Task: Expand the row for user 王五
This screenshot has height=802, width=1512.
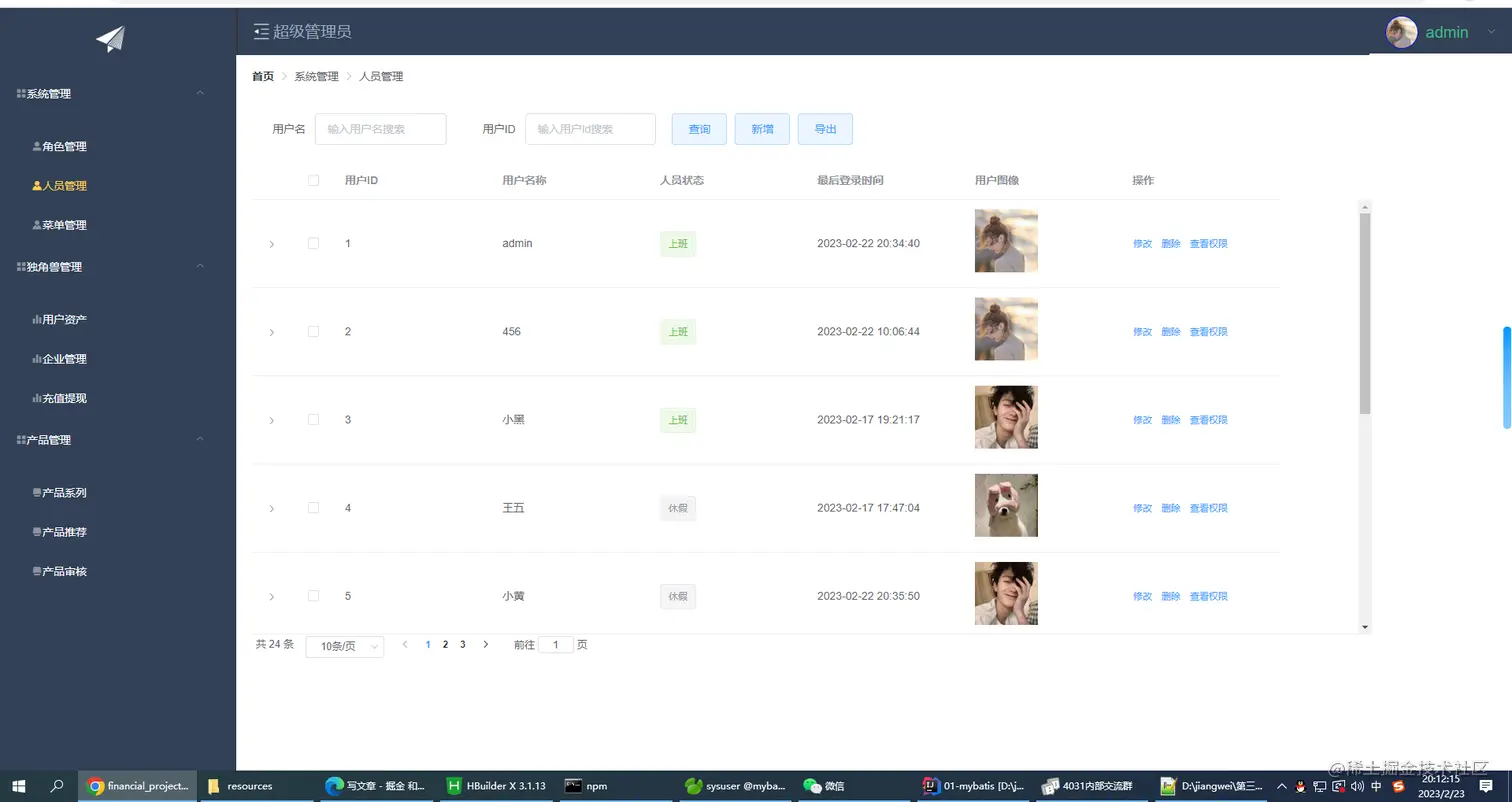Action: point(271,509)
